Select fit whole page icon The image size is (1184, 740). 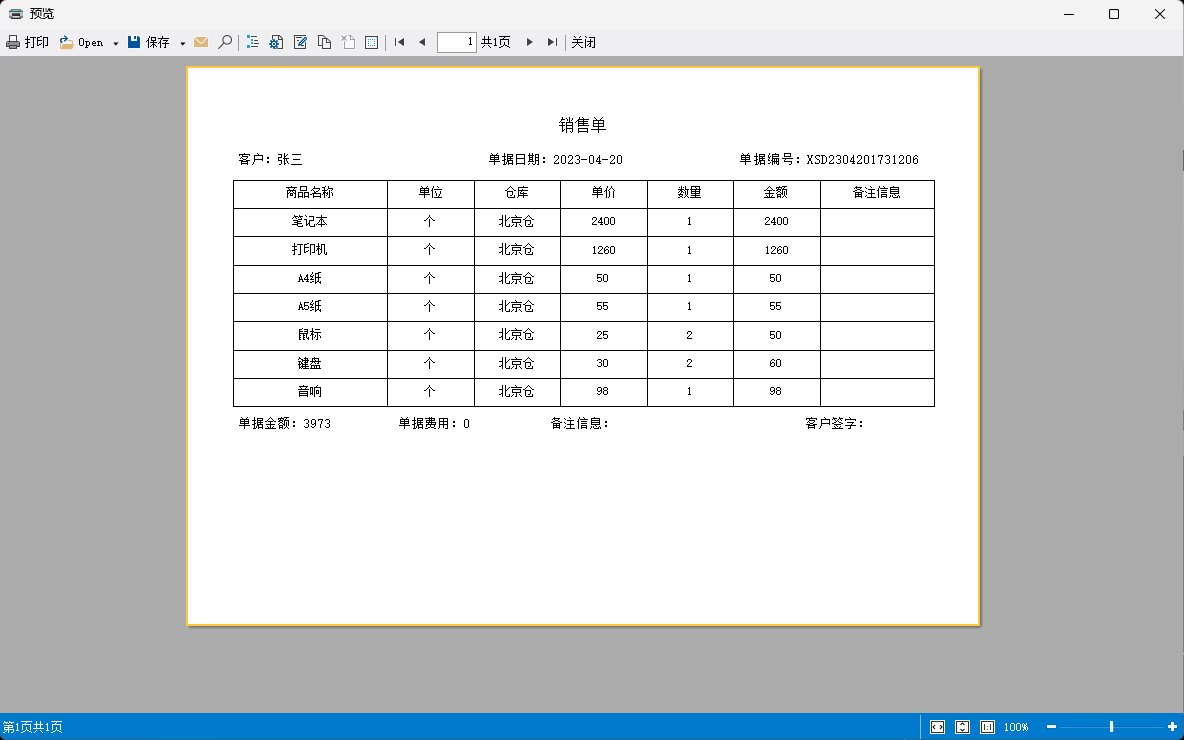(x=962, y=727)
